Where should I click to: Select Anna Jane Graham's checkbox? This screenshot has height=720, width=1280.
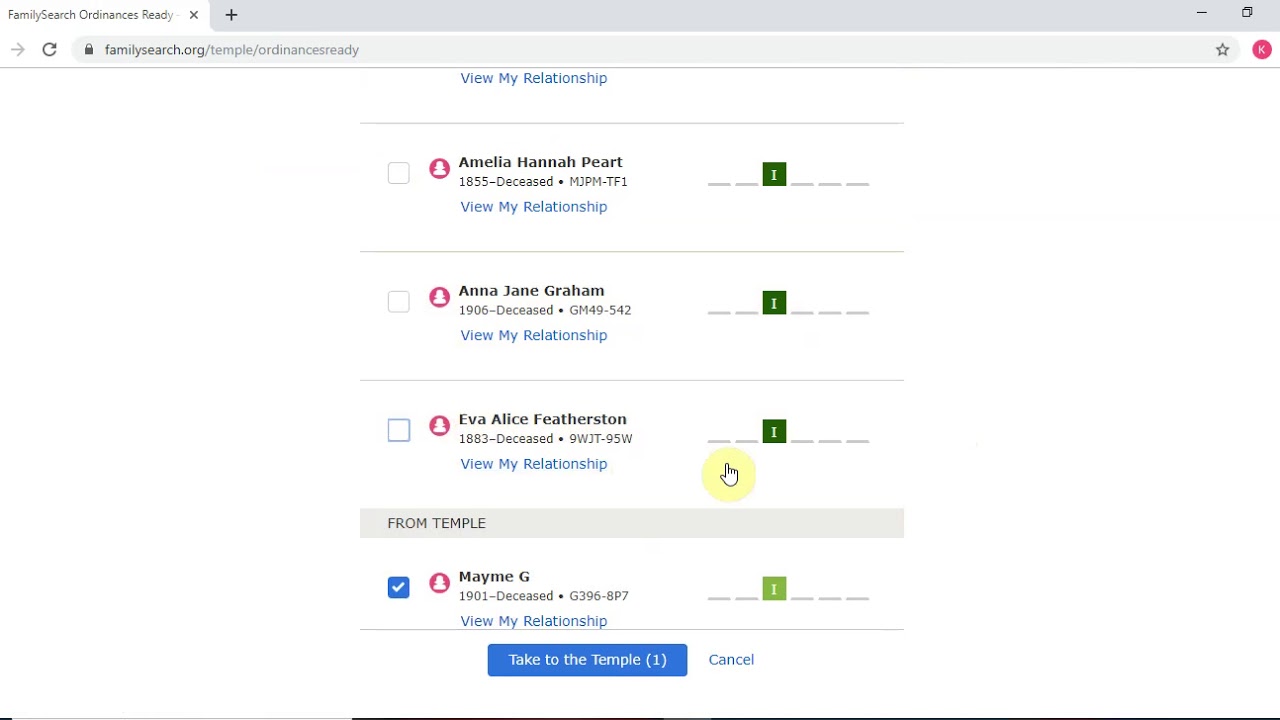[x=398, y=302]
